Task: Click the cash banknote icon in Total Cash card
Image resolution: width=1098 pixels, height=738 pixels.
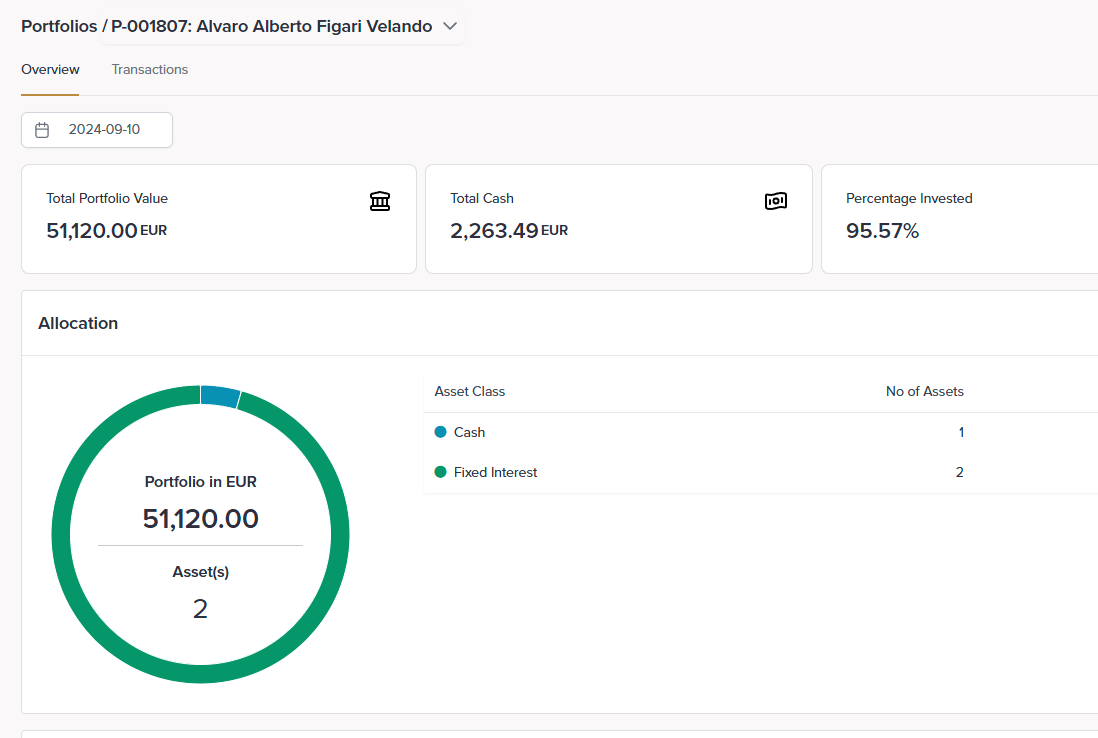Action: pos(776,201)
